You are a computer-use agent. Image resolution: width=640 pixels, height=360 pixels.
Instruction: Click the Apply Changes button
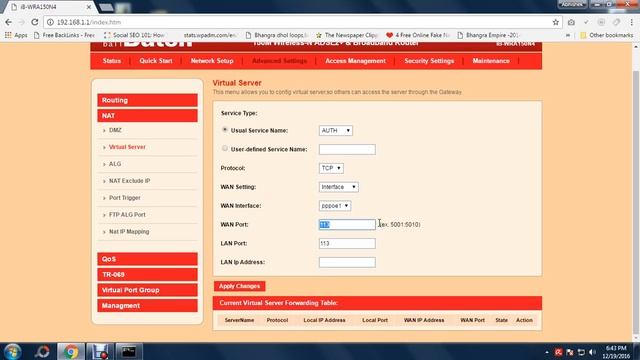[x=240, y=286]
